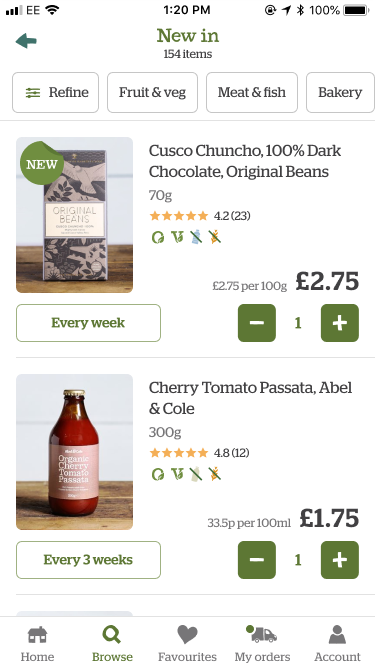Add one more Cherry Tomato Passata
Image resolution: width=375 pixels, height=668 pixels.
coord(340,560)
